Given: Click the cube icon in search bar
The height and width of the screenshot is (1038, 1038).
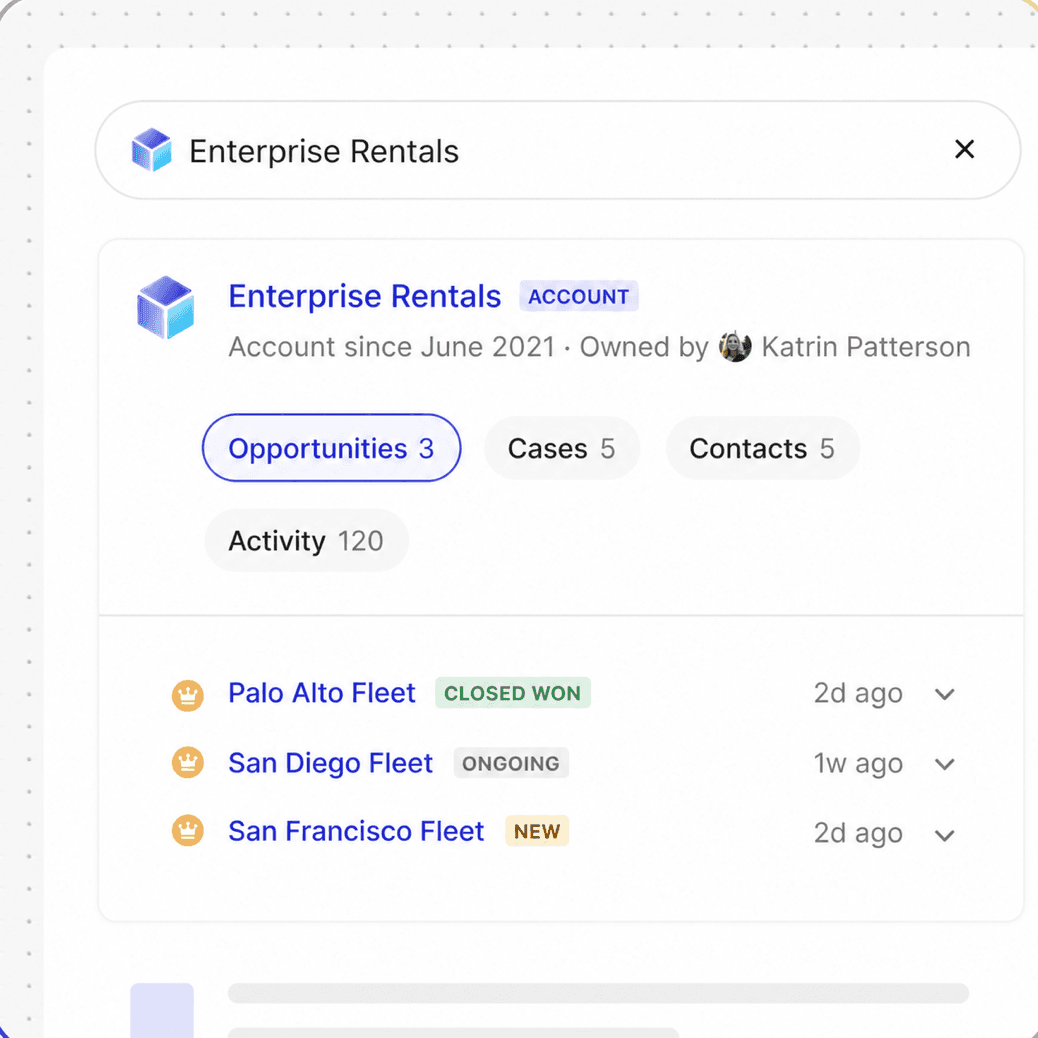Looking at the screenshot, I should click(x=152, y=150).
